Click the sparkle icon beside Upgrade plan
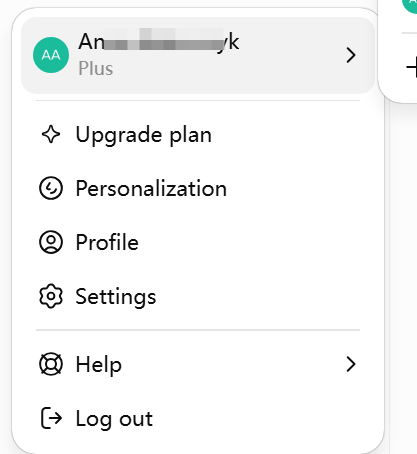 (51, 134)
